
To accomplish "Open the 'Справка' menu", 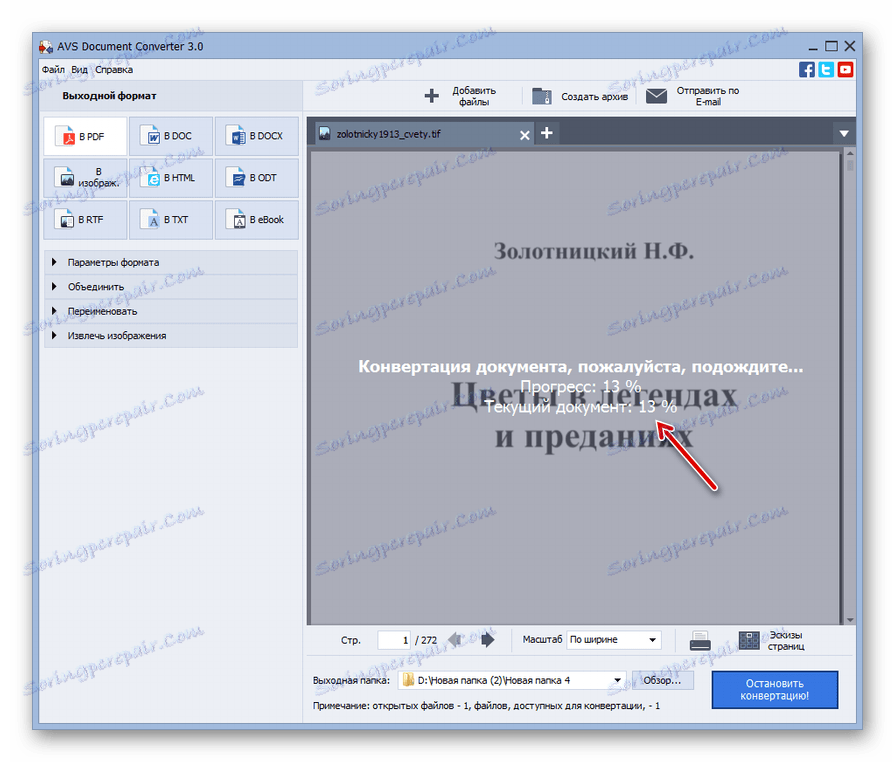I will pos(114,70).
